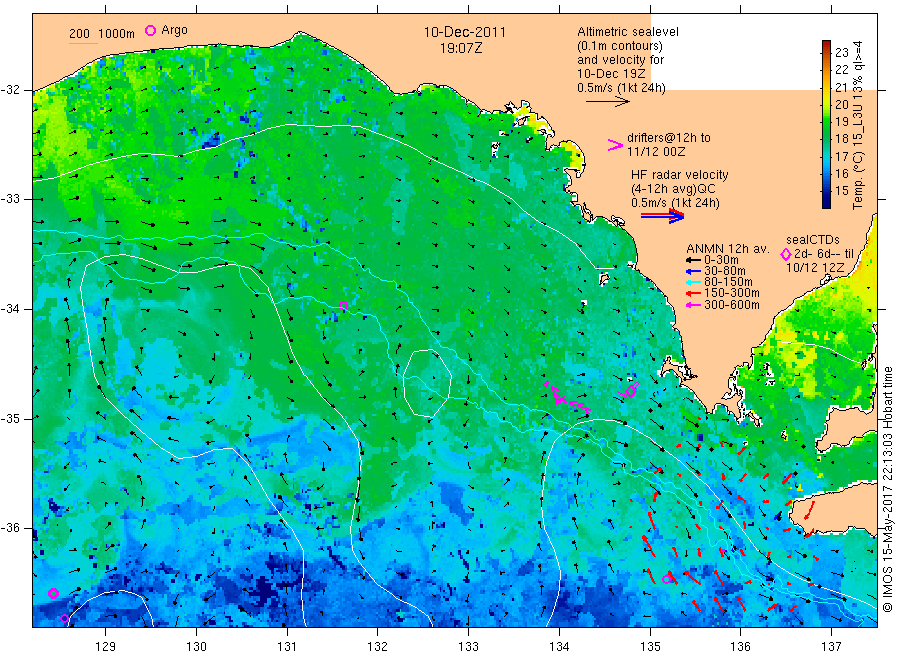
Task: Click the magenta drifters arrowhead legend symbol
Action: [615, 145]
